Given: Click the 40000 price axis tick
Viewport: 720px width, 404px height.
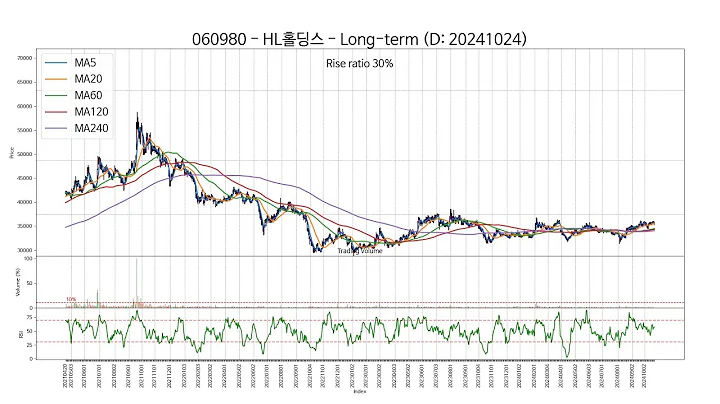Looking at the screenshot, I should click(25, 202).
